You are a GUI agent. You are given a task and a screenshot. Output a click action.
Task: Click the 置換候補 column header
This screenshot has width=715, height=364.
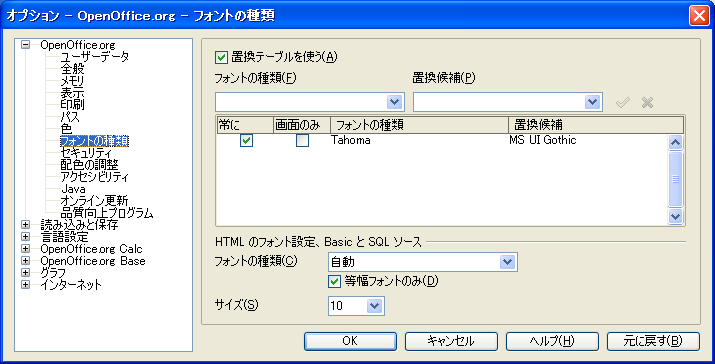596,125
